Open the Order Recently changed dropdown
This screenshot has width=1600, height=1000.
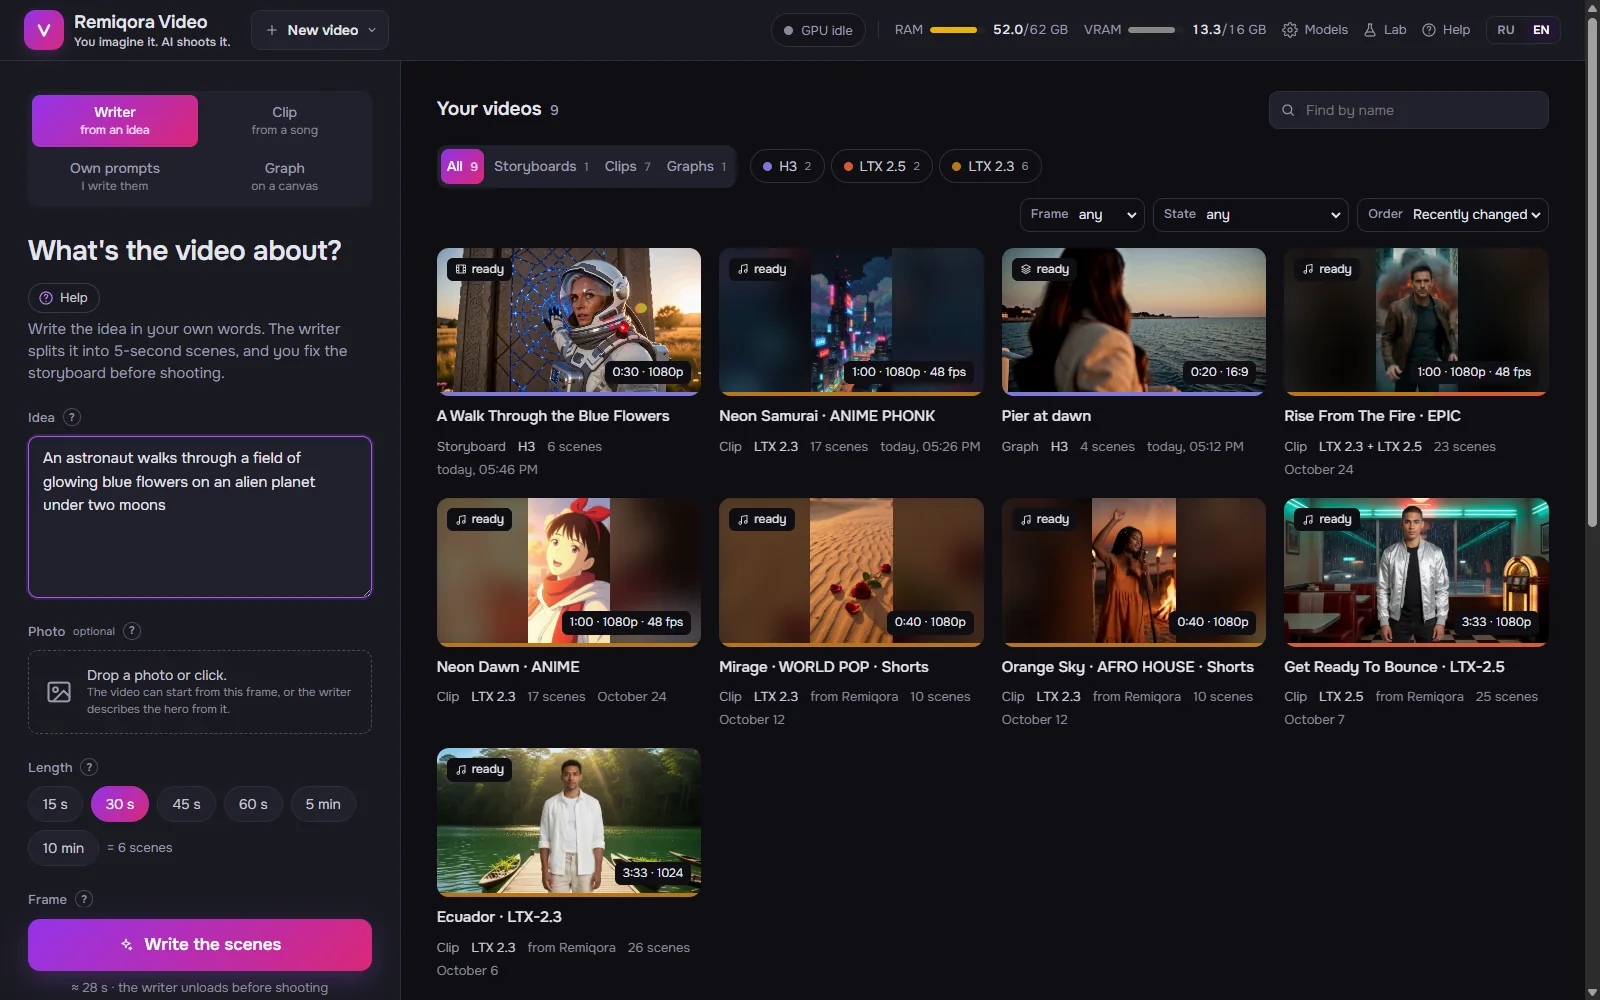(x=1453, y=214)
